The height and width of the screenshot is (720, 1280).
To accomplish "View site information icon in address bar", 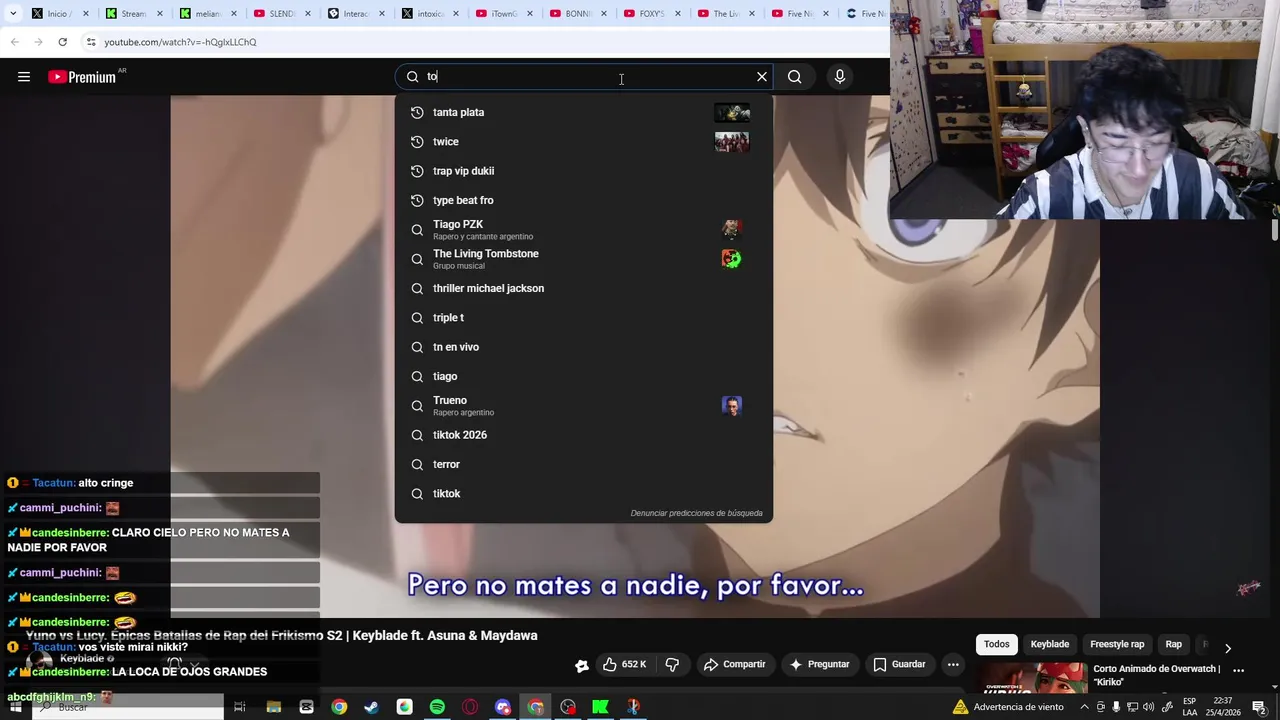I will (x=91, y=42).
